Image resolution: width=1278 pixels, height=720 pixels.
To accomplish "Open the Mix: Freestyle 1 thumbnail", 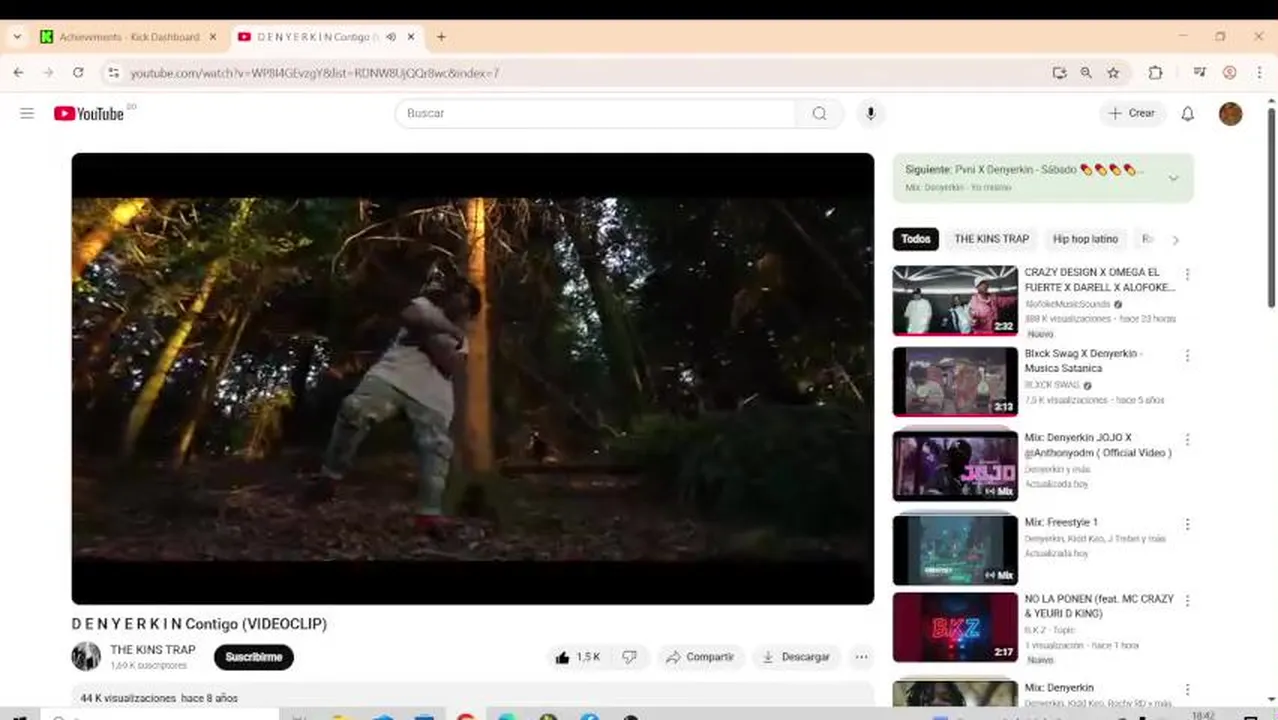I will tap(955, 550).
